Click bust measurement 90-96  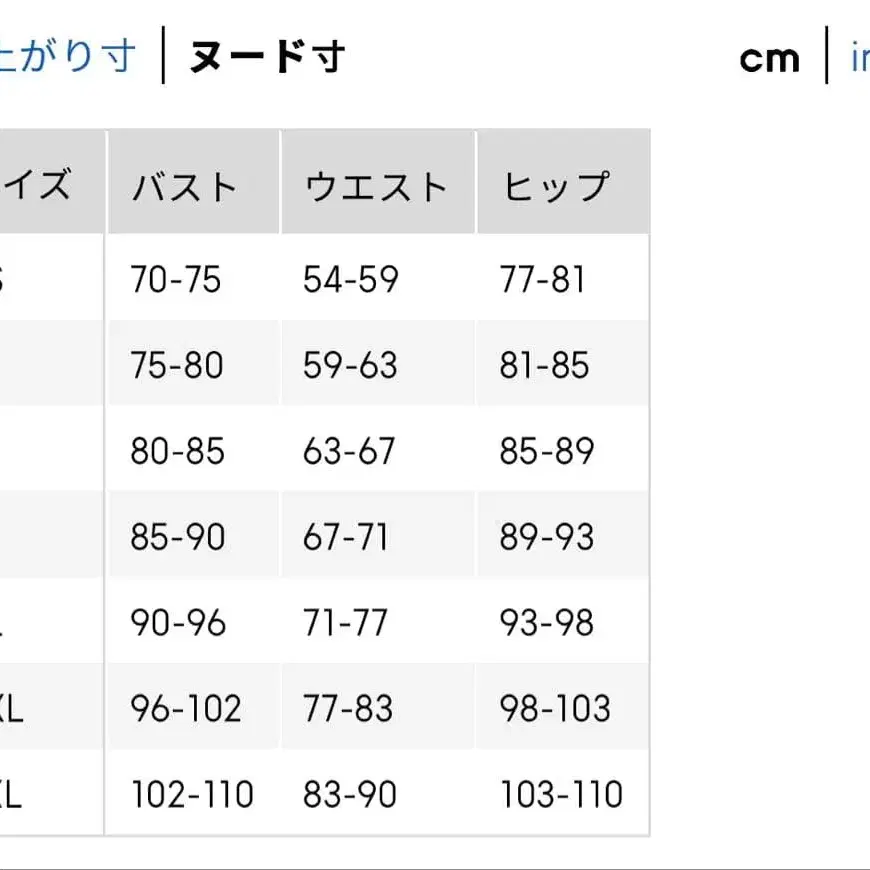click(176, 622)
